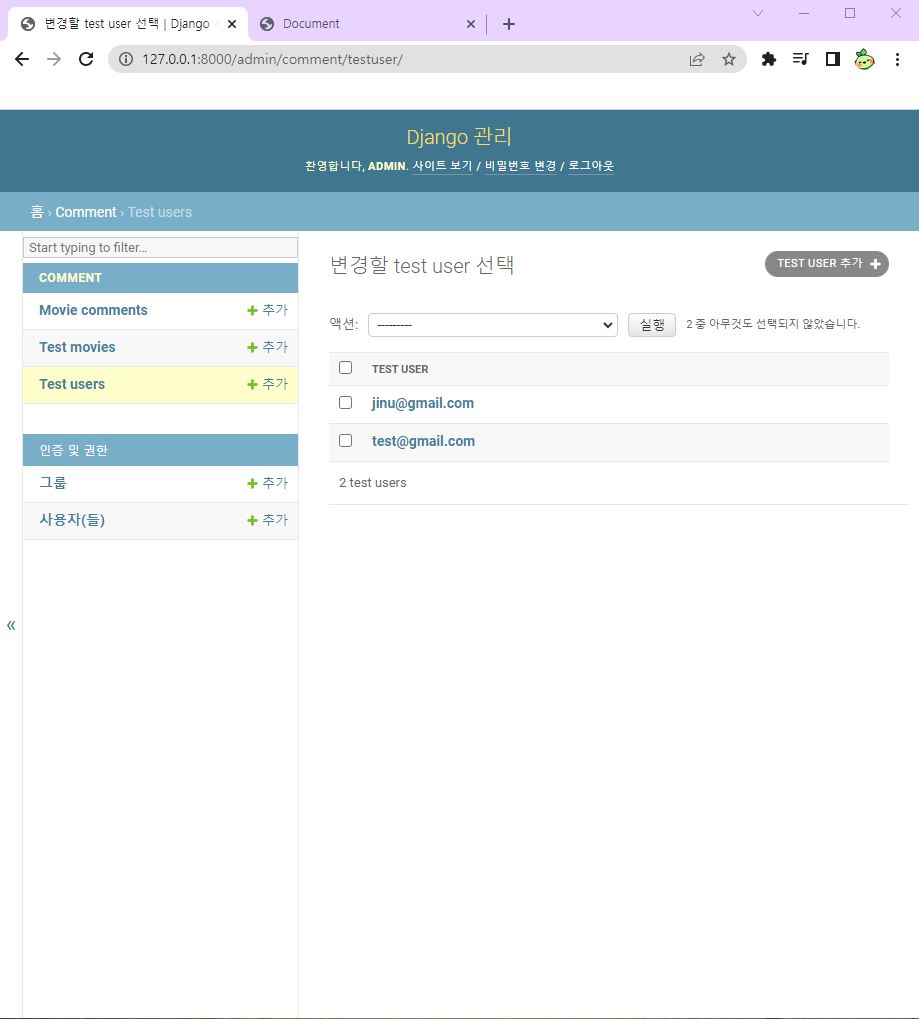
Task: Open the tab search chevron
Action: click(758, 13)
